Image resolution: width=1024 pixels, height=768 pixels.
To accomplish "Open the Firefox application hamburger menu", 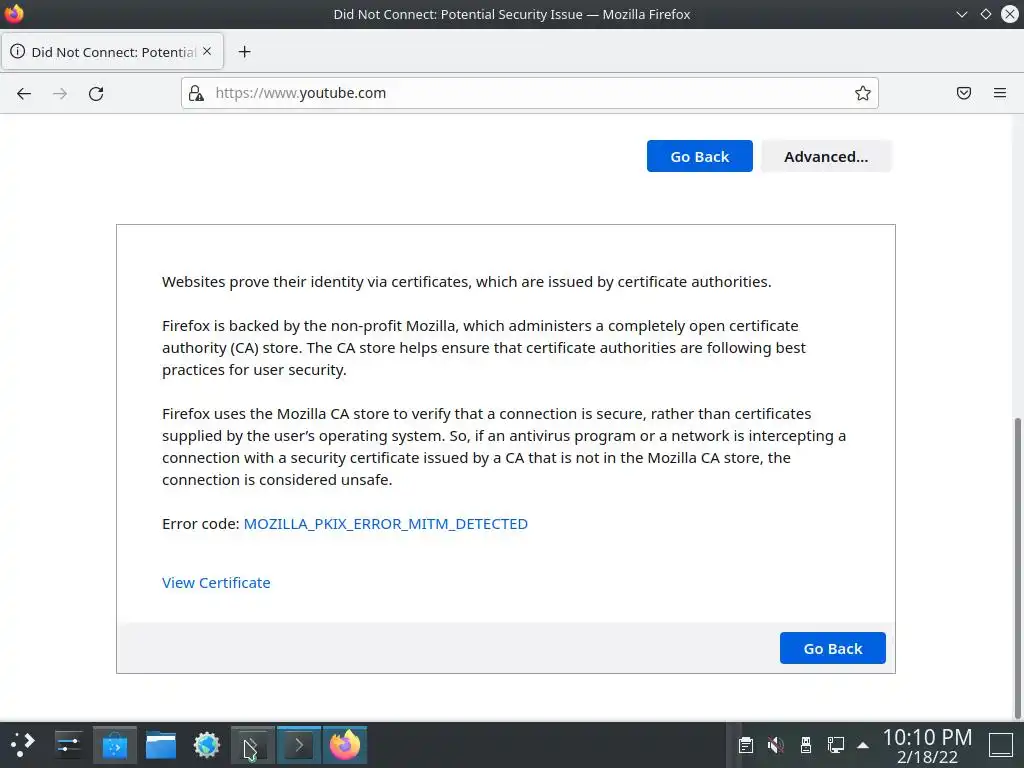I will (x=1000, y=93).
